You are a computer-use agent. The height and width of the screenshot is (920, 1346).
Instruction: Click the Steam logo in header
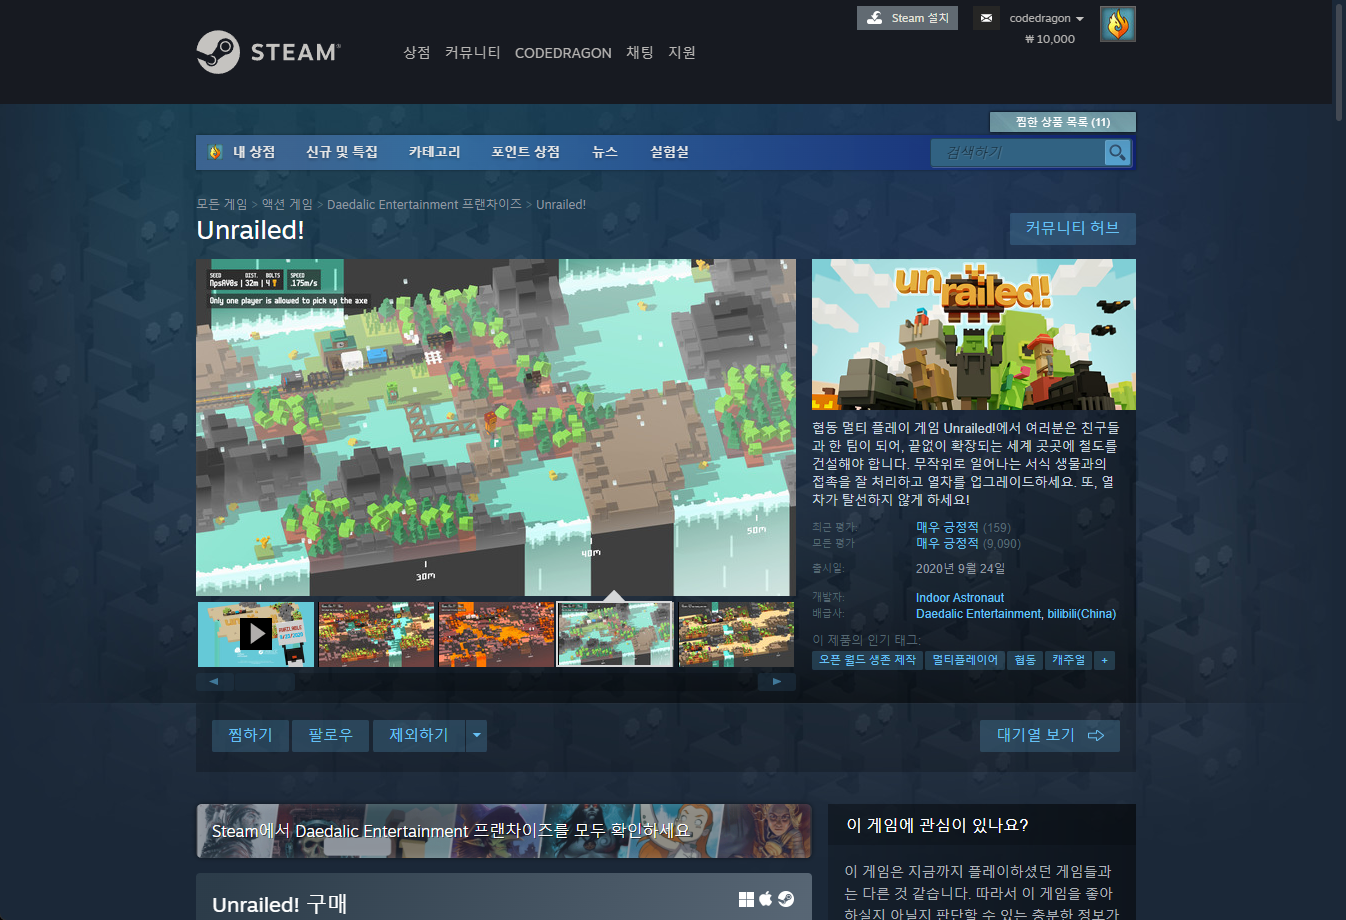coord(268,52)
